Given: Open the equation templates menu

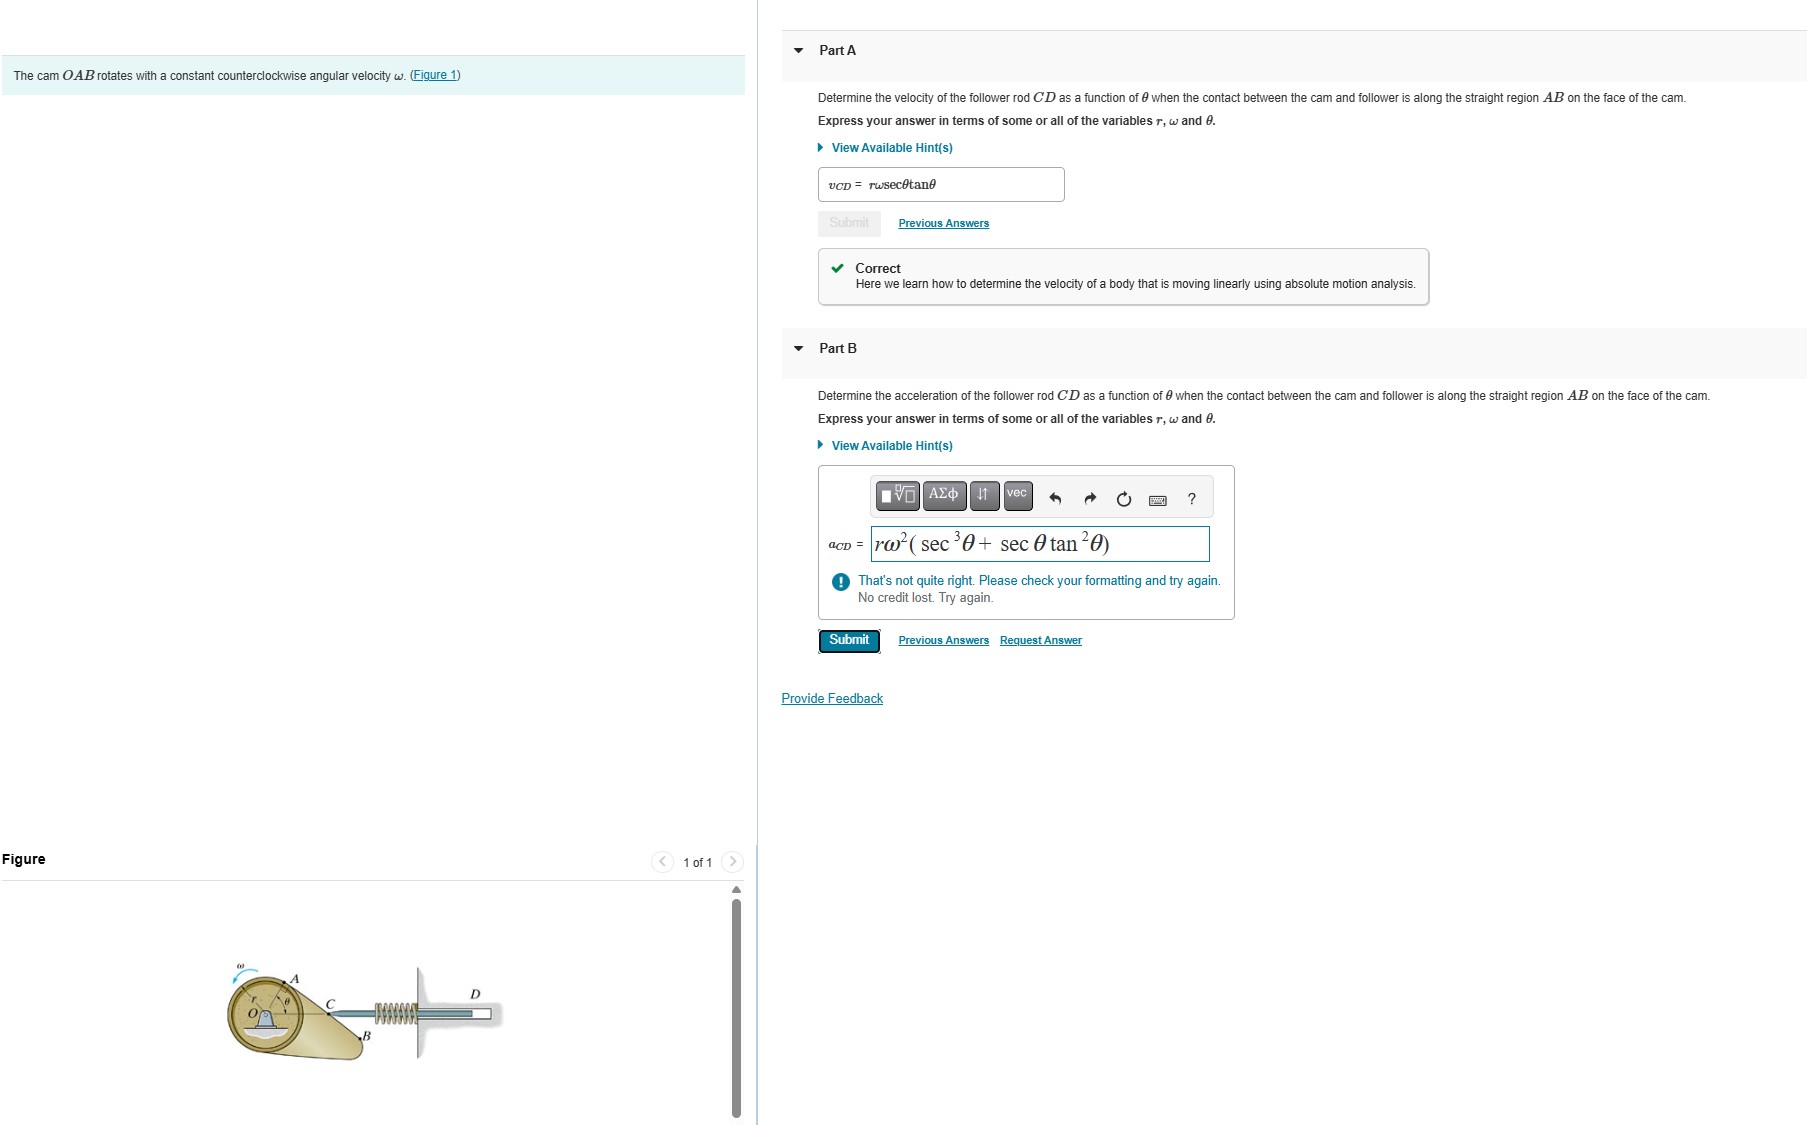Looking at the screenshot, I should 895,496.
